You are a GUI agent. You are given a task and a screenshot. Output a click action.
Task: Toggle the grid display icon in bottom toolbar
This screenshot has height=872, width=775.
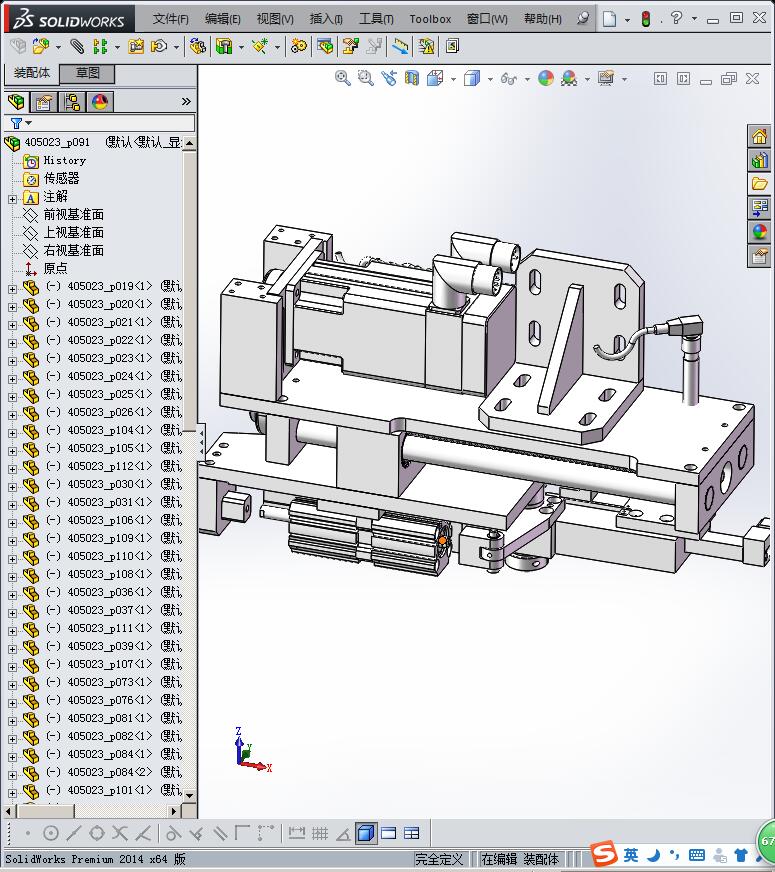tap(320, 833)
